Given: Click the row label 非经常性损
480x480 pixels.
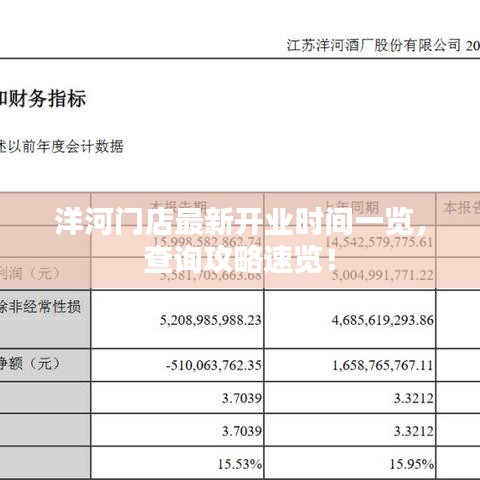Looking at the screenshot, I should pyautogui.click(x=44, y=306).
